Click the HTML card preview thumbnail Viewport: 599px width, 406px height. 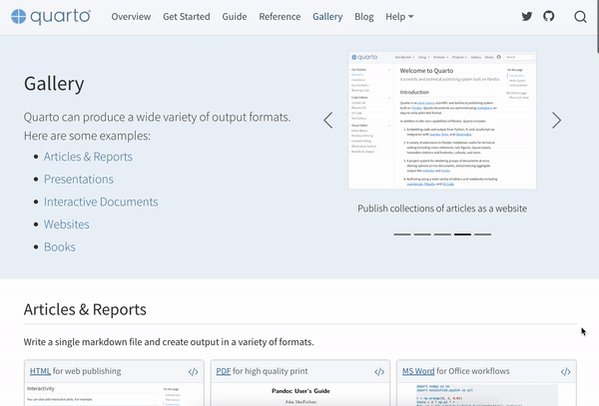pos(114,395)
